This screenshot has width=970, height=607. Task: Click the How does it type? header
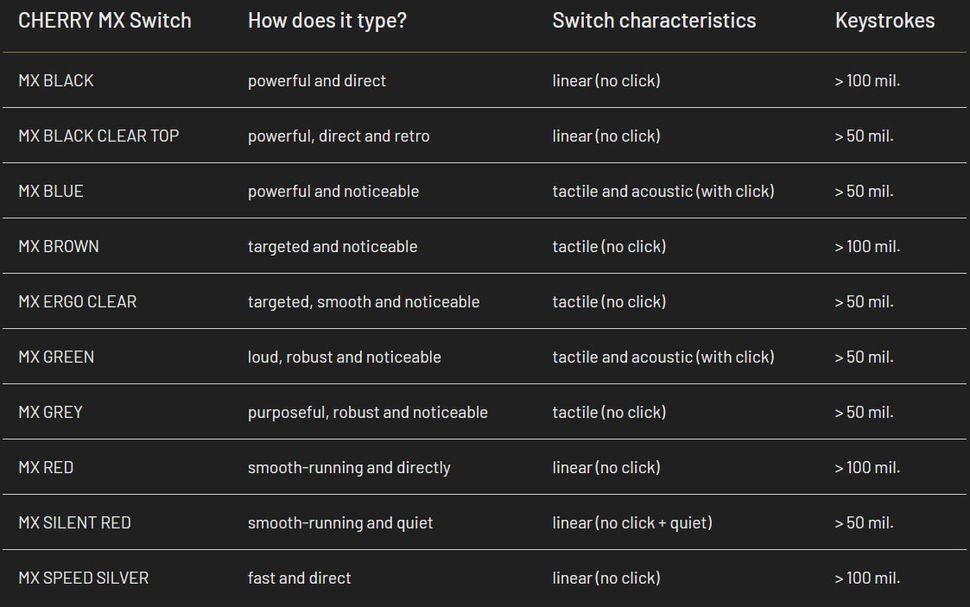pyautogui.click(x=327, y=20)
